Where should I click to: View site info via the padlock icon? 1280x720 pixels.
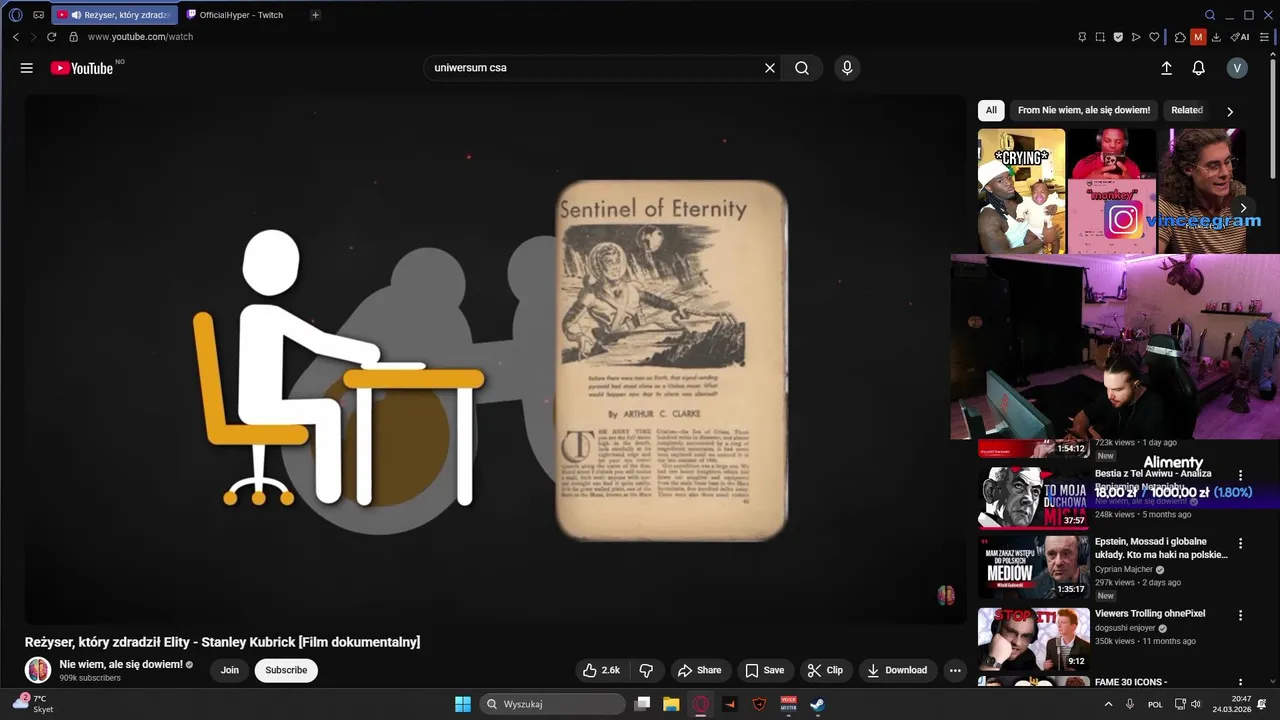pos(73,37)
